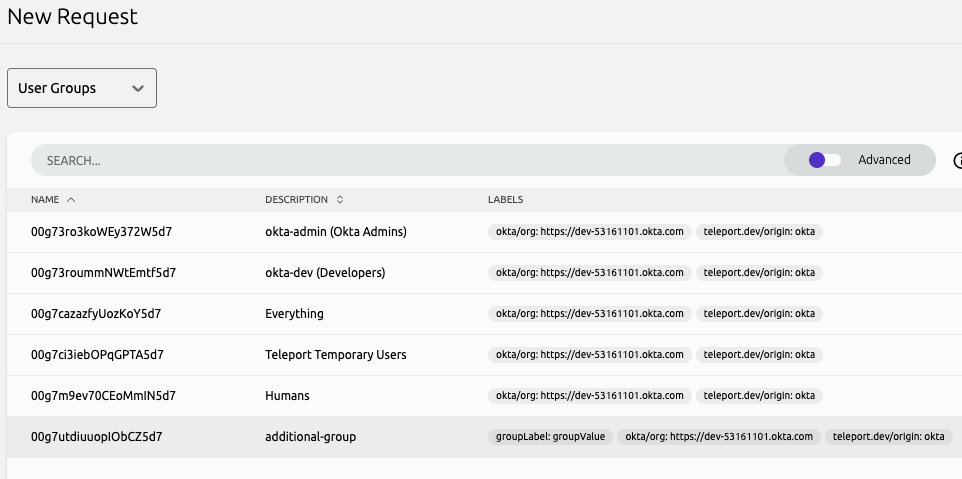
Task: Click okta/org label in Everything row
Action: click(589, 314)
